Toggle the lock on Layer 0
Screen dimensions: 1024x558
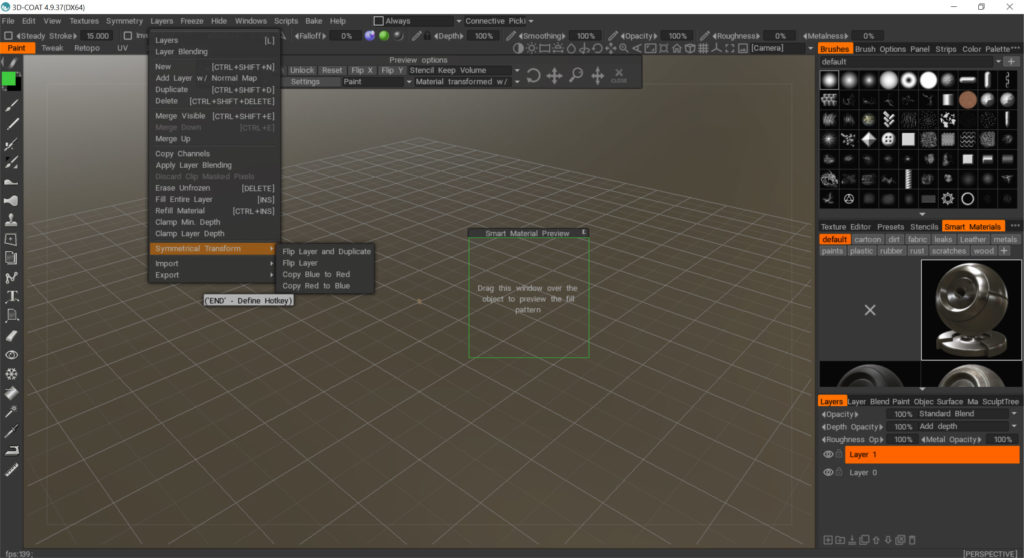[839, 472]
